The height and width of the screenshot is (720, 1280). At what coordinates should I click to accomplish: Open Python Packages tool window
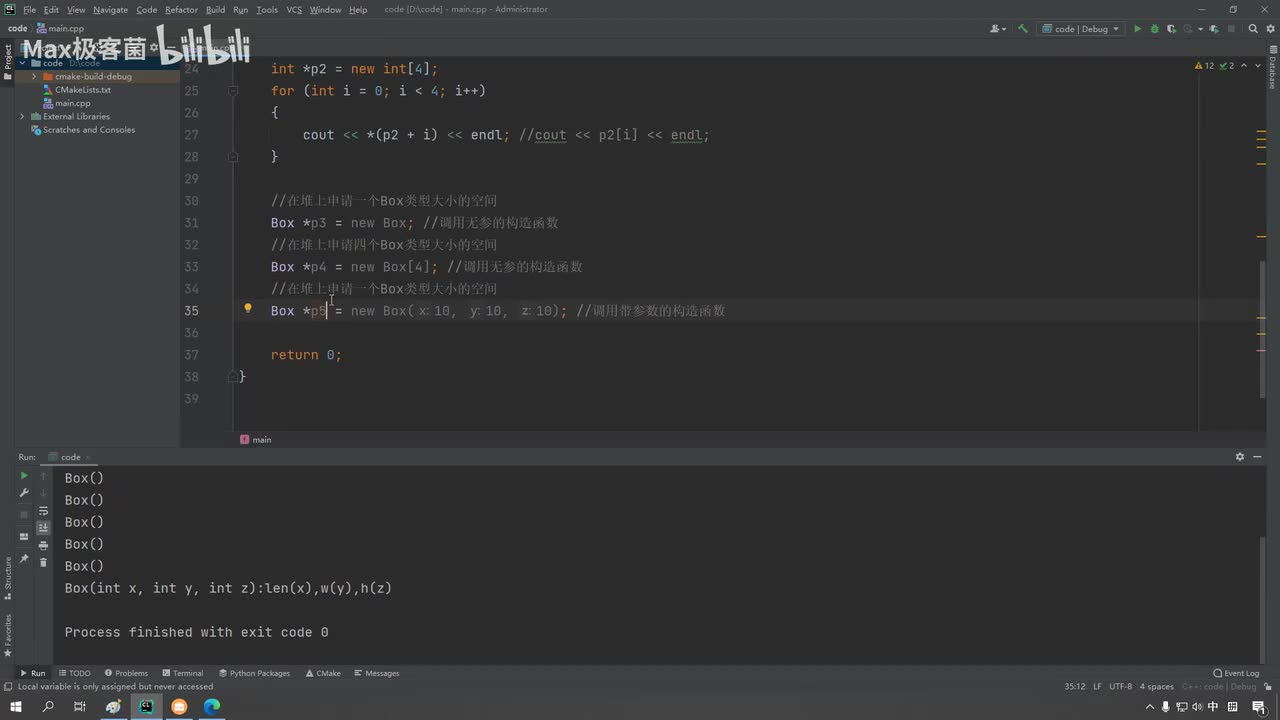254,673
